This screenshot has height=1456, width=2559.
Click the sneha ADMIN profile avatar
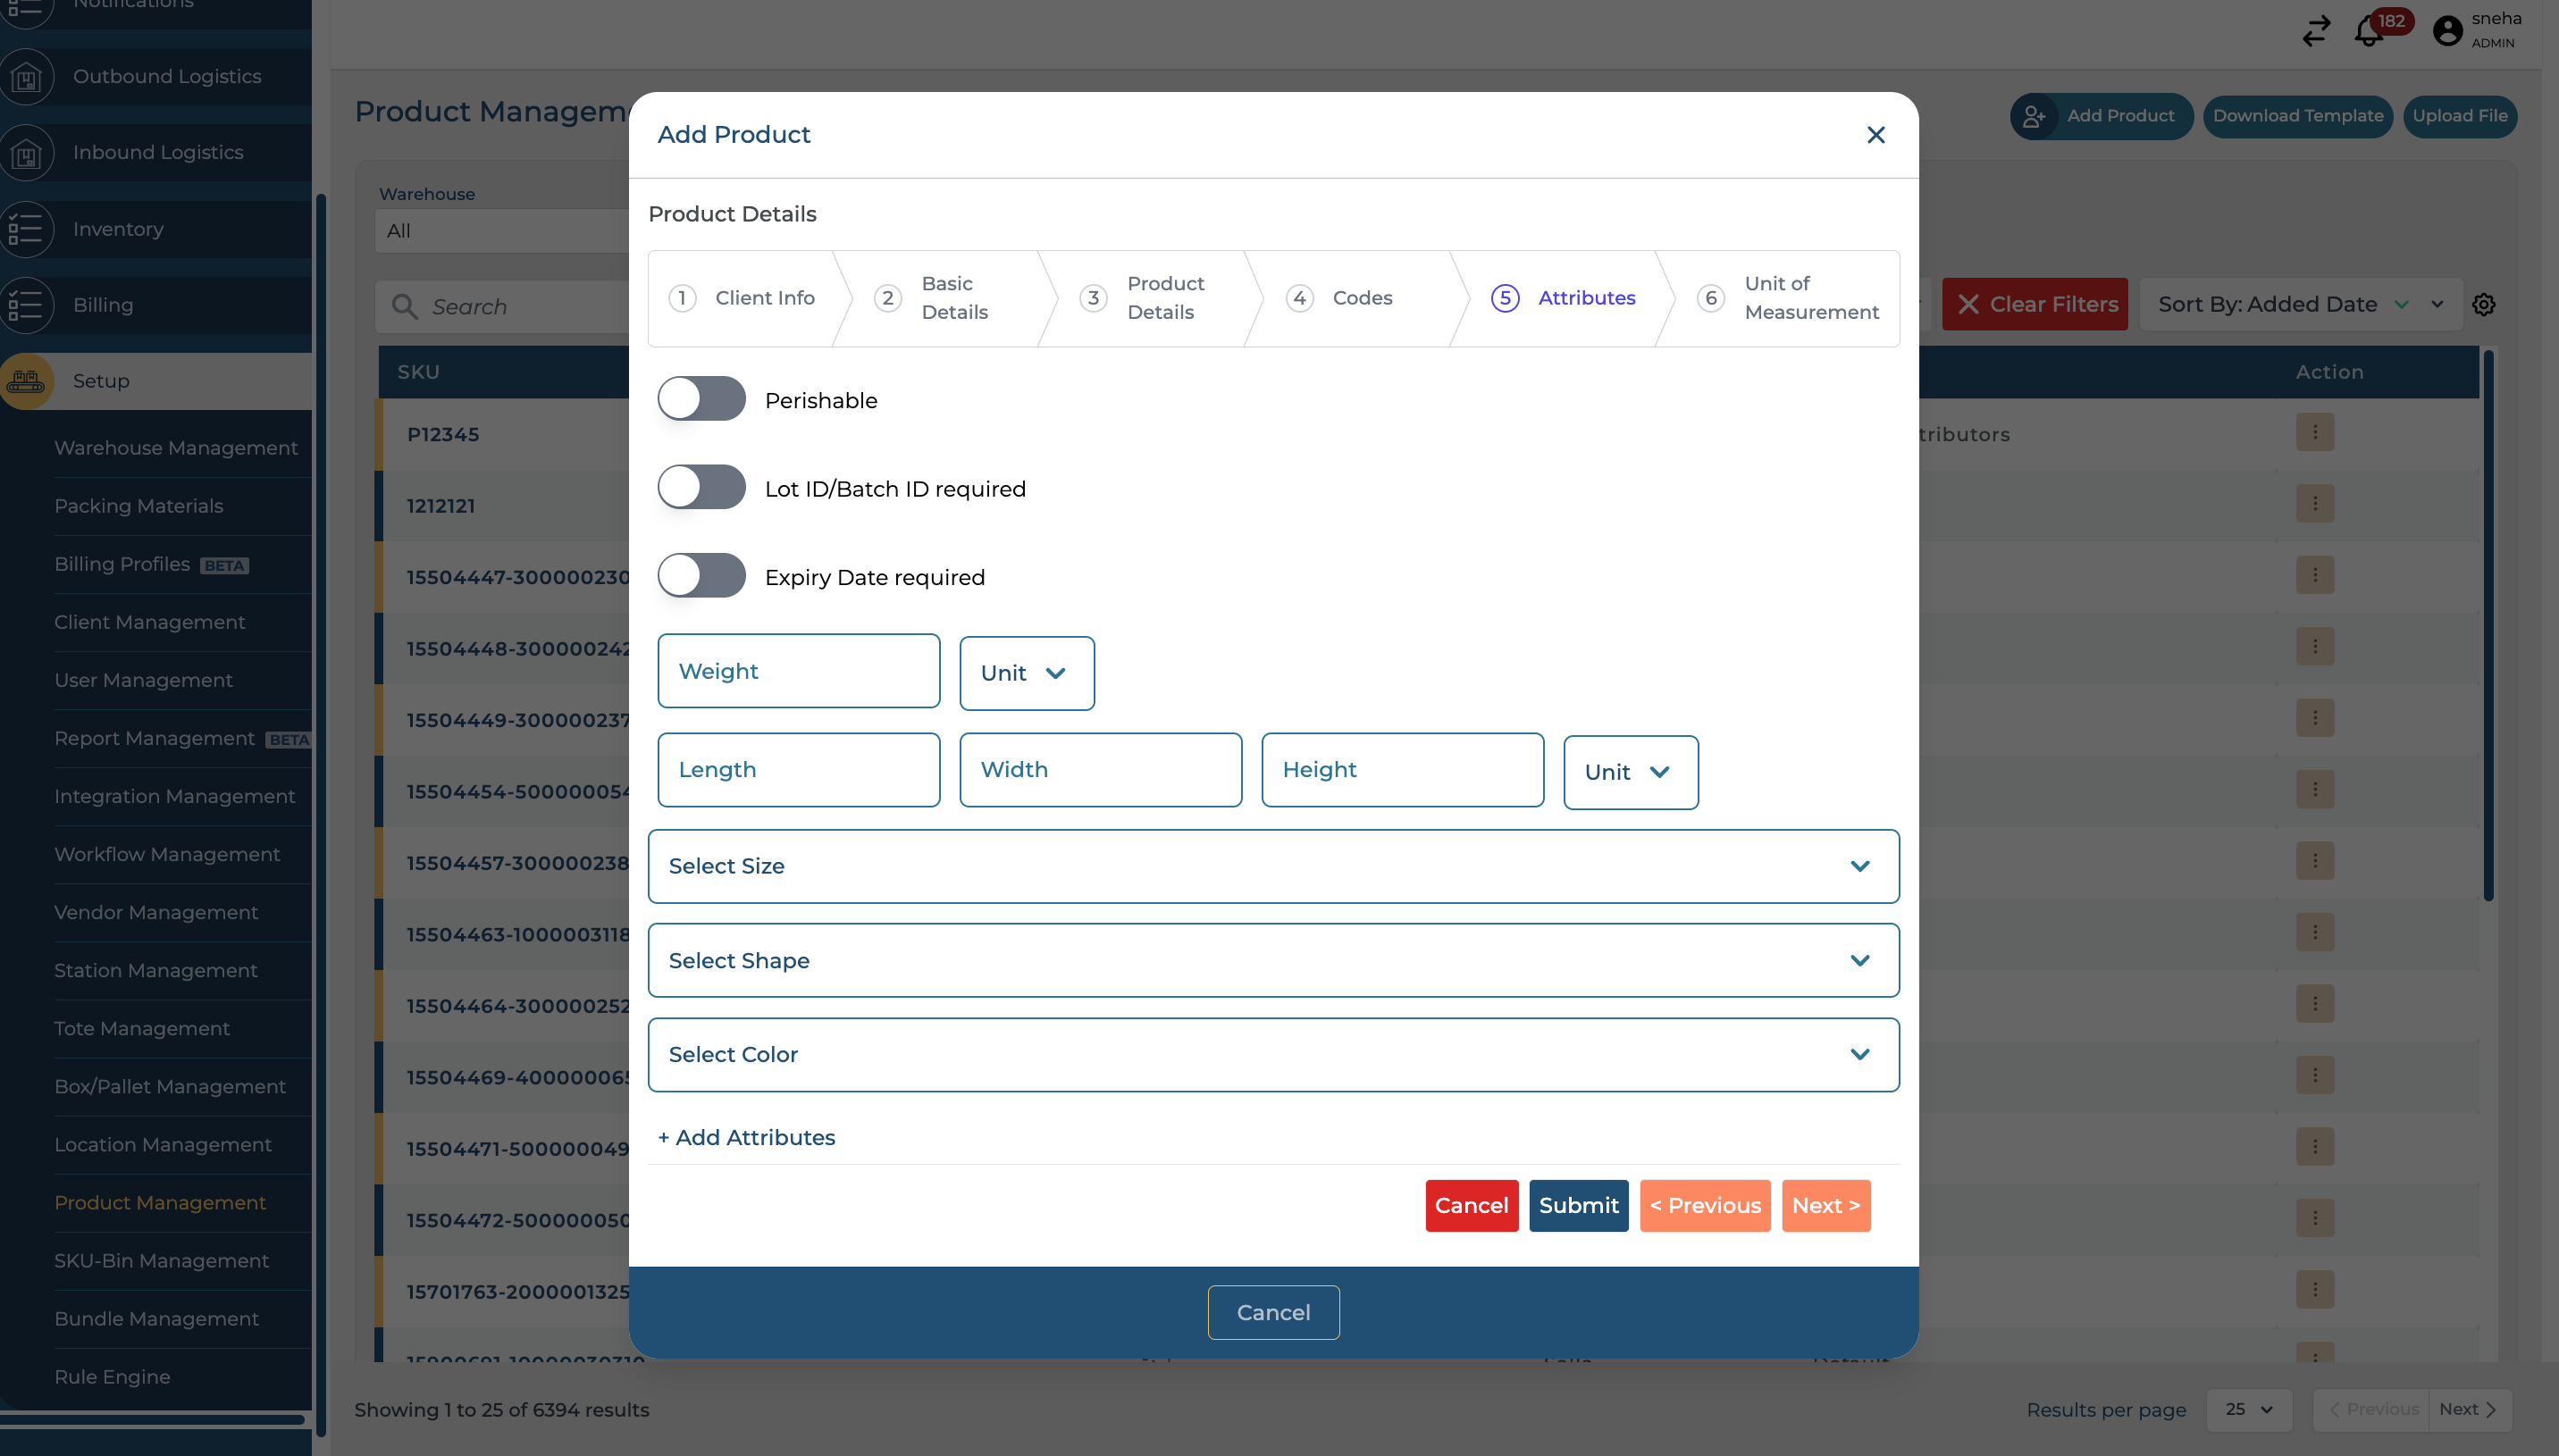(2449, 31)
